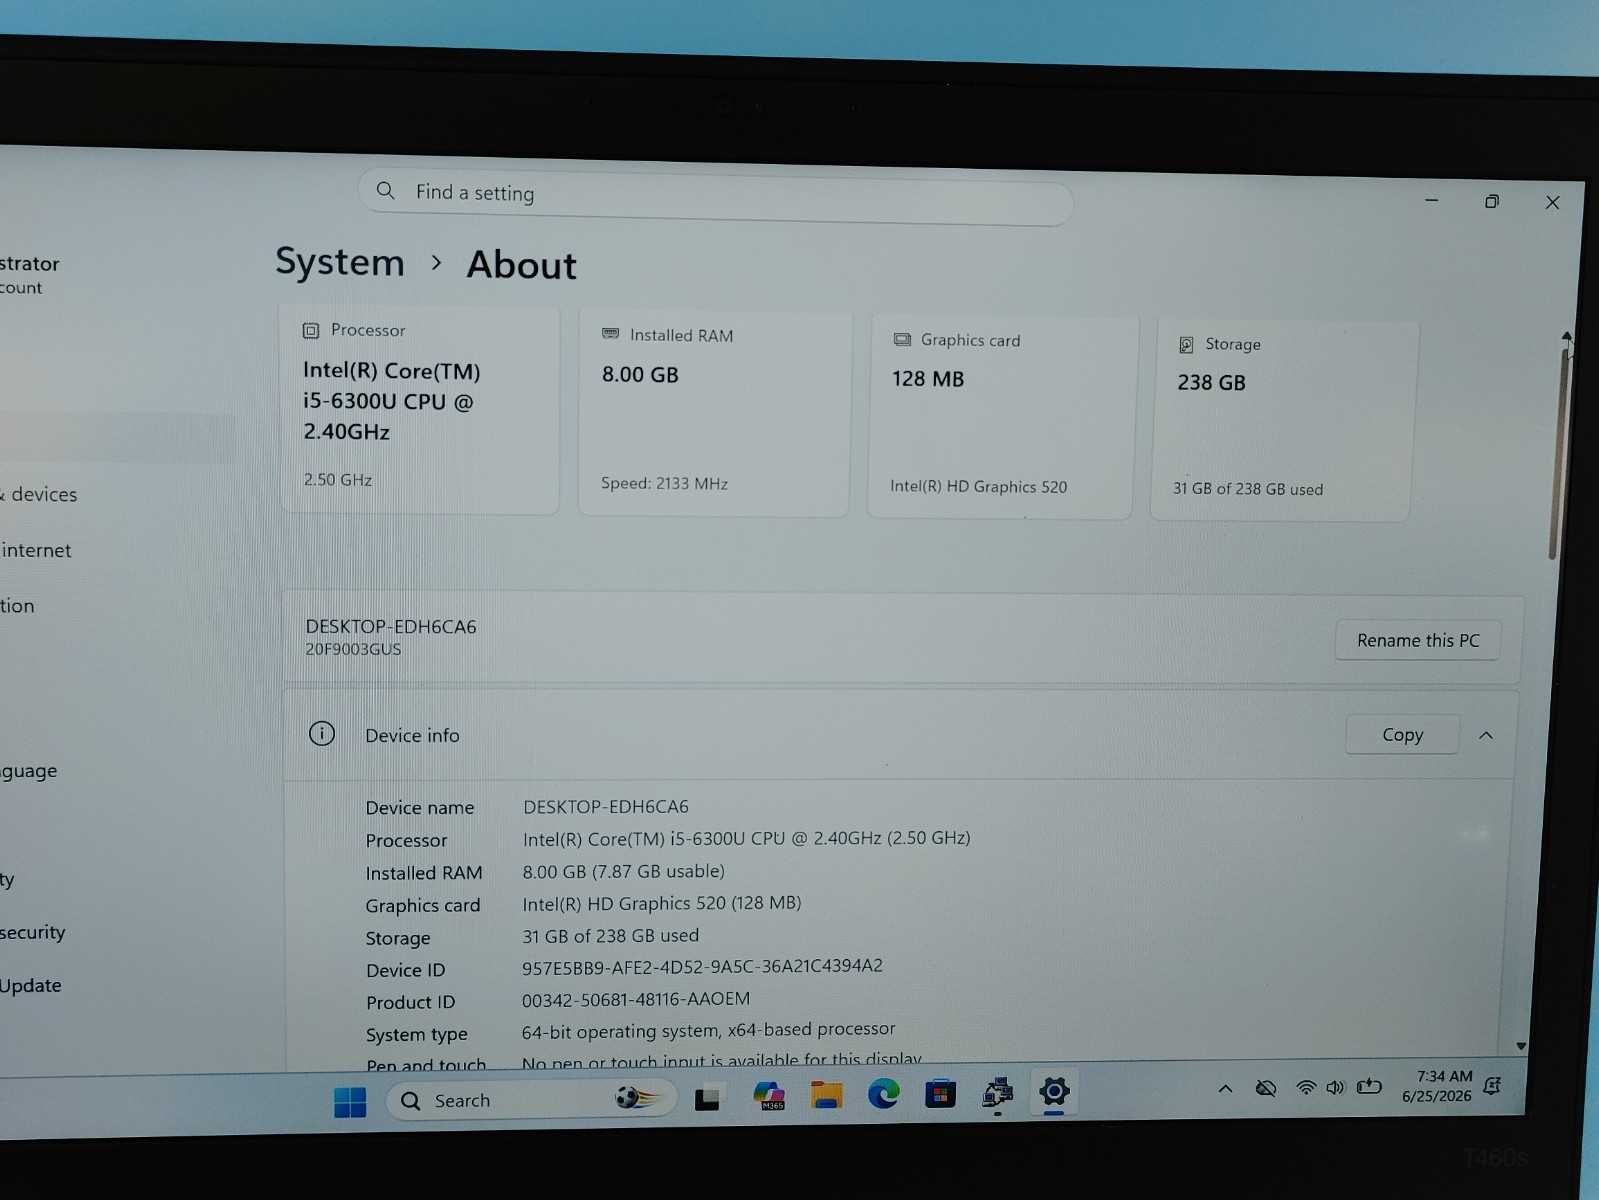
Task: Click the Find a setting search box
Action: pos(715,195)
